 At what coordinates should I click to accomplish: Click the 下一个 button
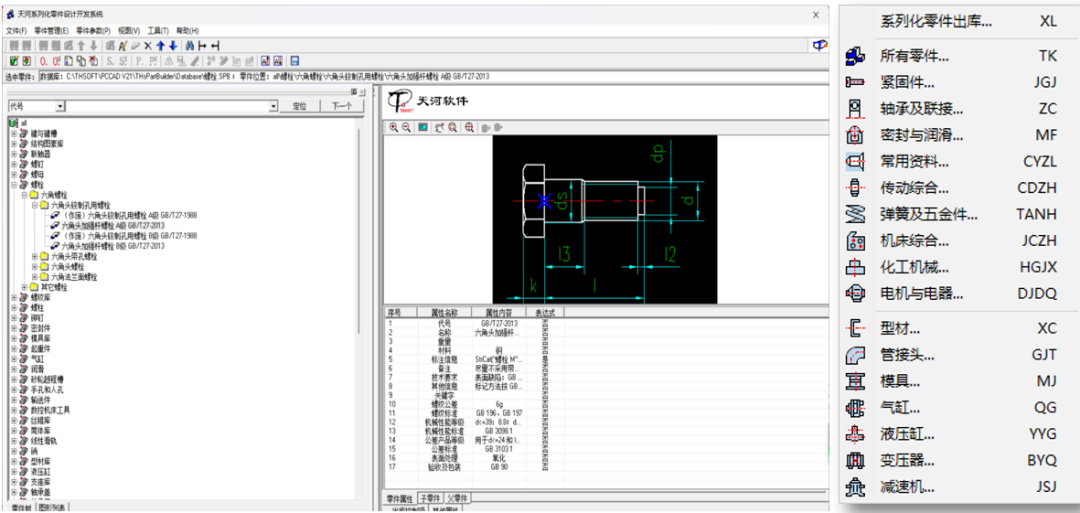[x=342, y=106]
